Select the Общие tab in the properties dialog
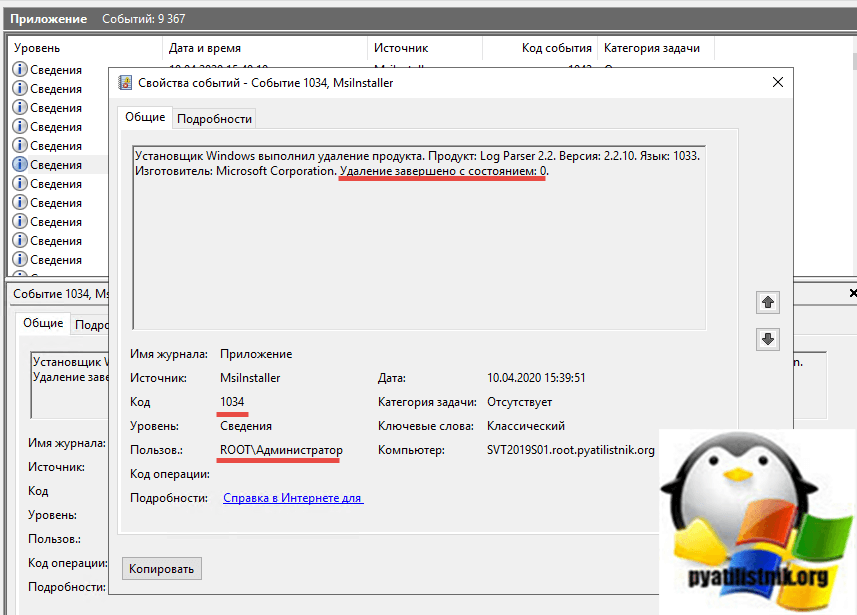 coord(144,117)
